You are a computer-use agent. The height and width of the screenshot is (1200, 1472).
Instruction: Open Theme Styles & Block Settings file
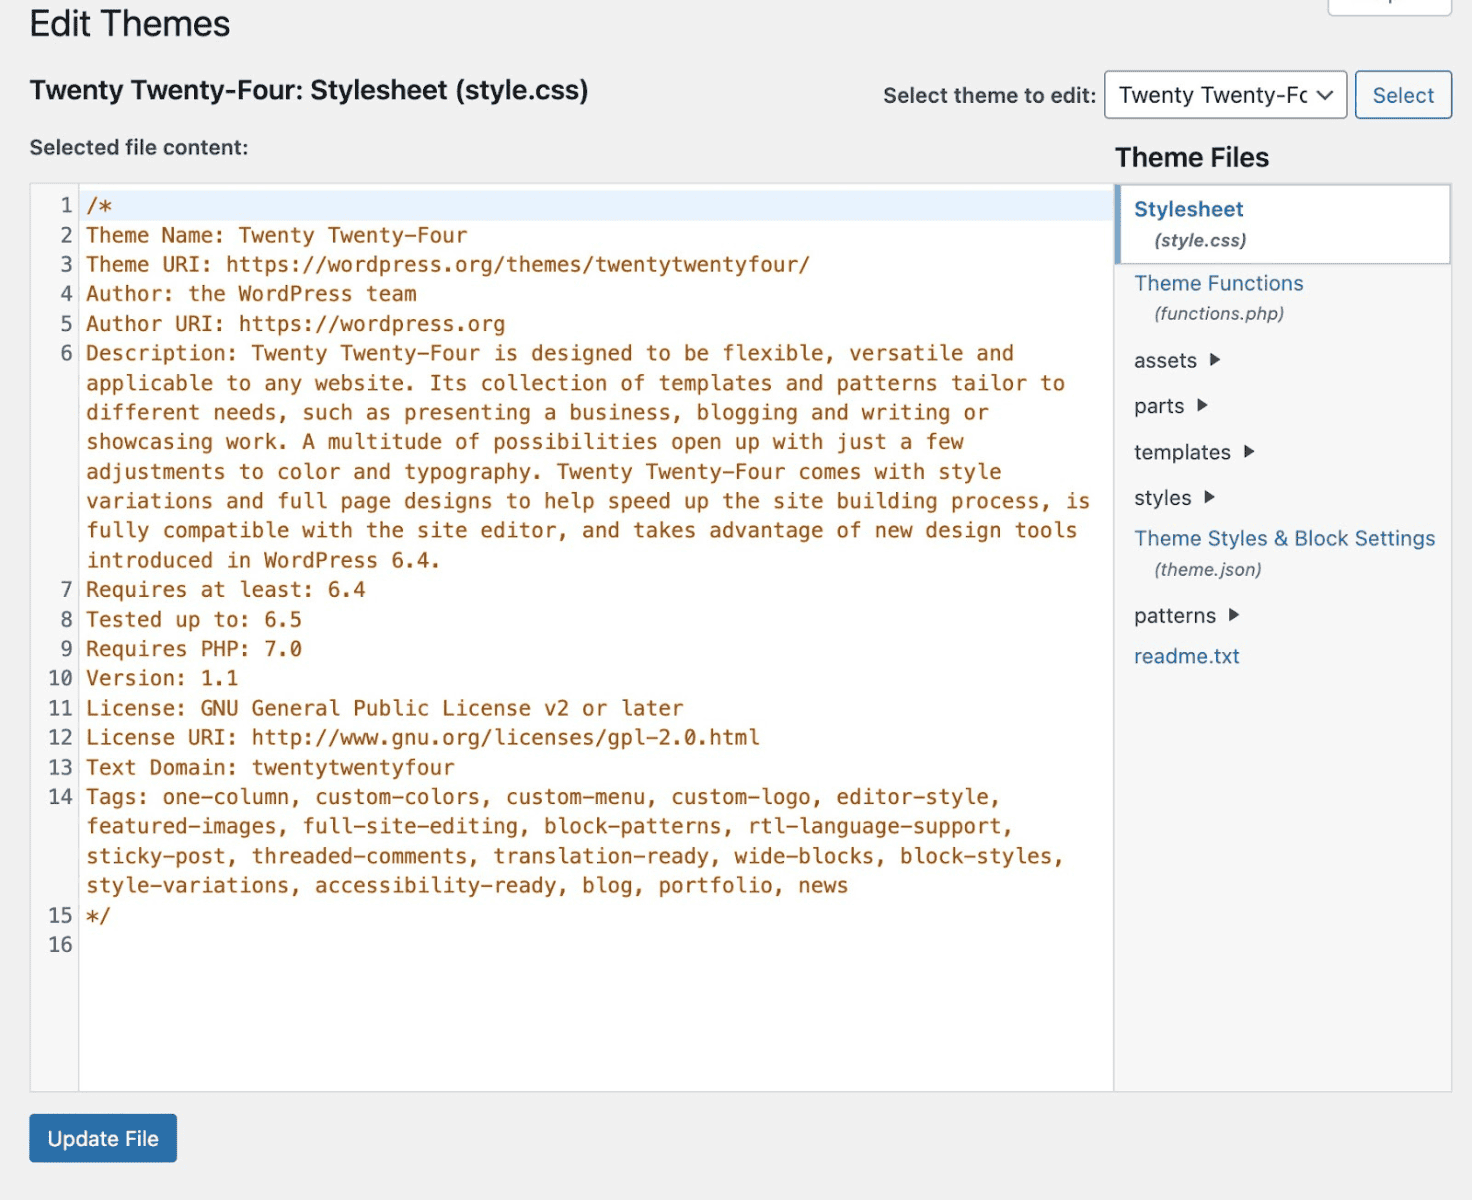(x=1284, y=539)
